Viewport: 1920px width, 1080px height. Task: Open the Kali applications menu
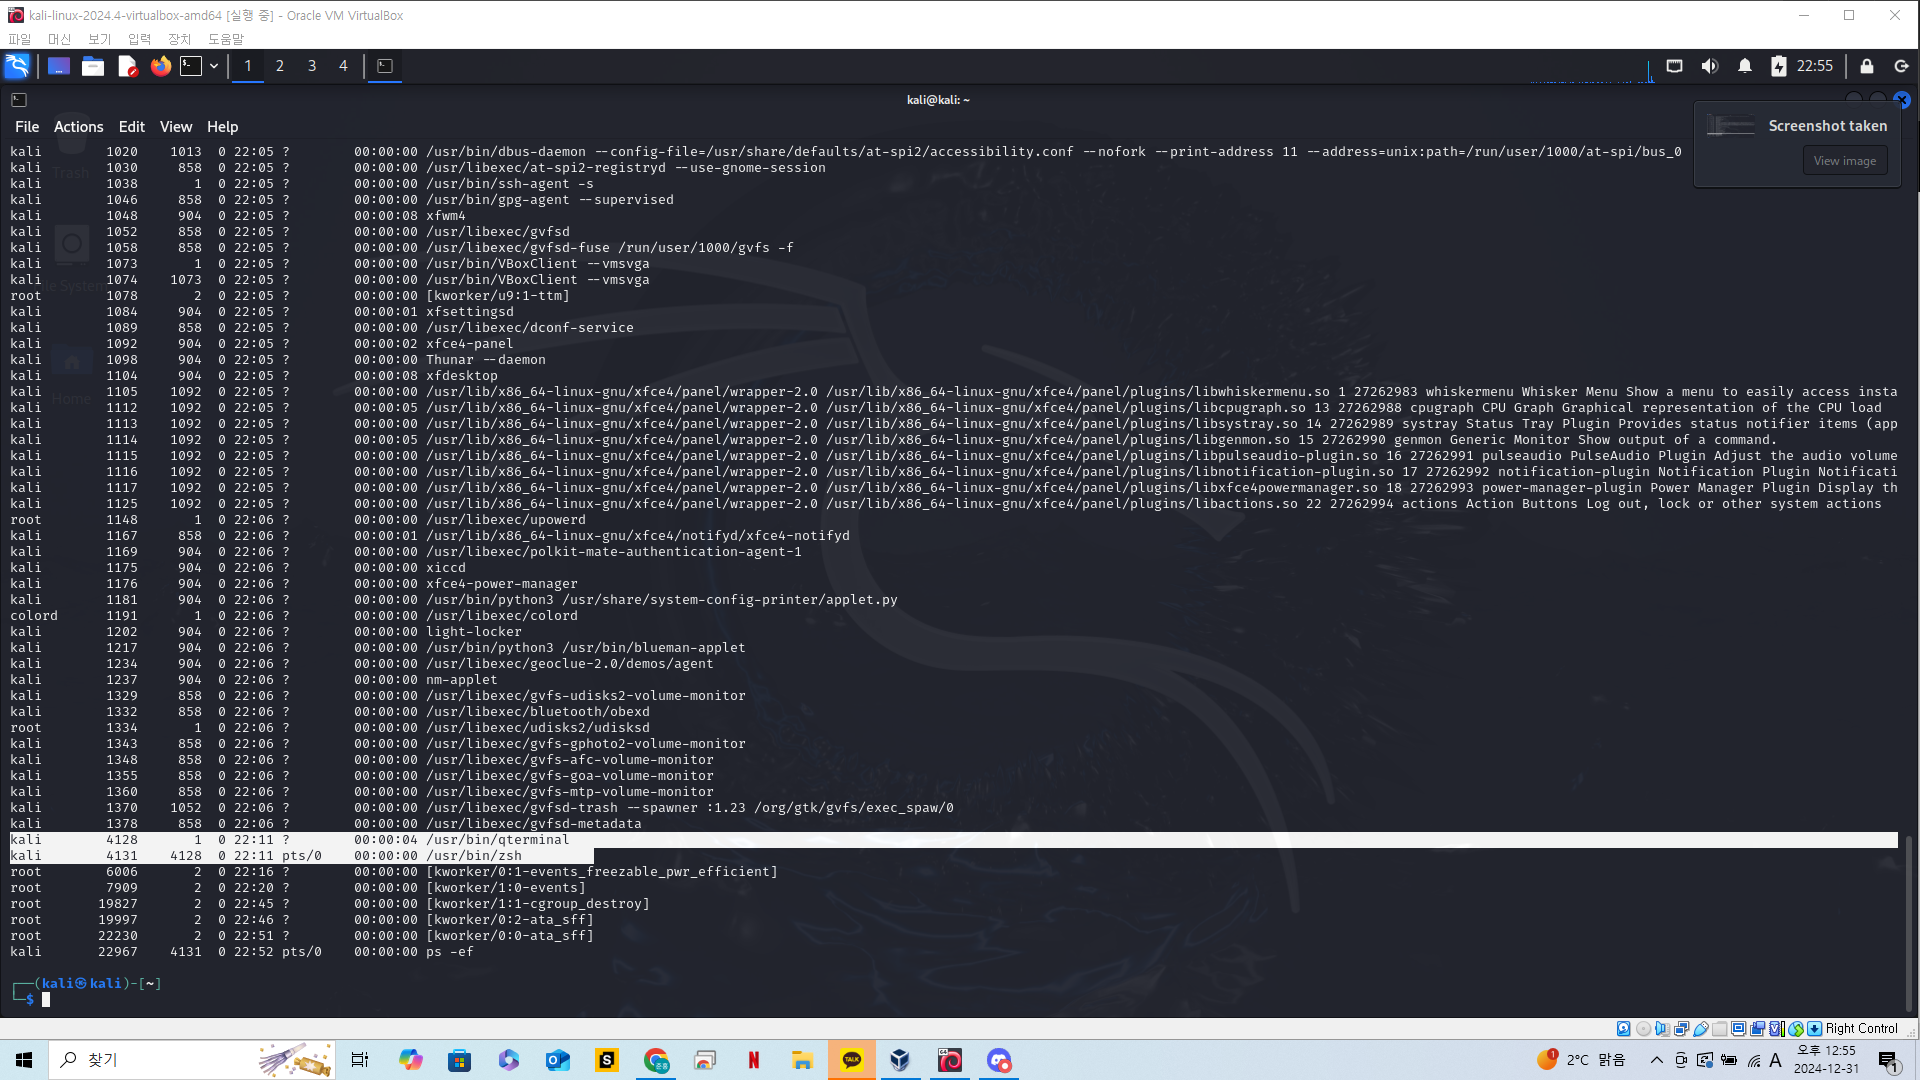click(17, 66)
